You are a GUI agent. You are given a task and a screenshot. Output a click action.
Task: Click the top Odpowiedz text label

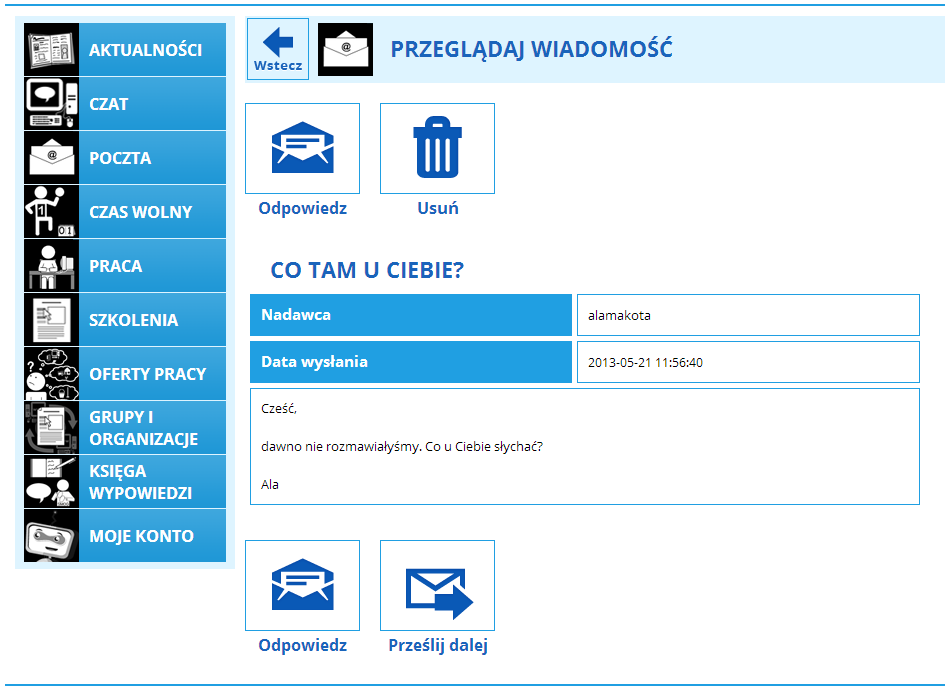pyautogui.click(x=303, y=208)
